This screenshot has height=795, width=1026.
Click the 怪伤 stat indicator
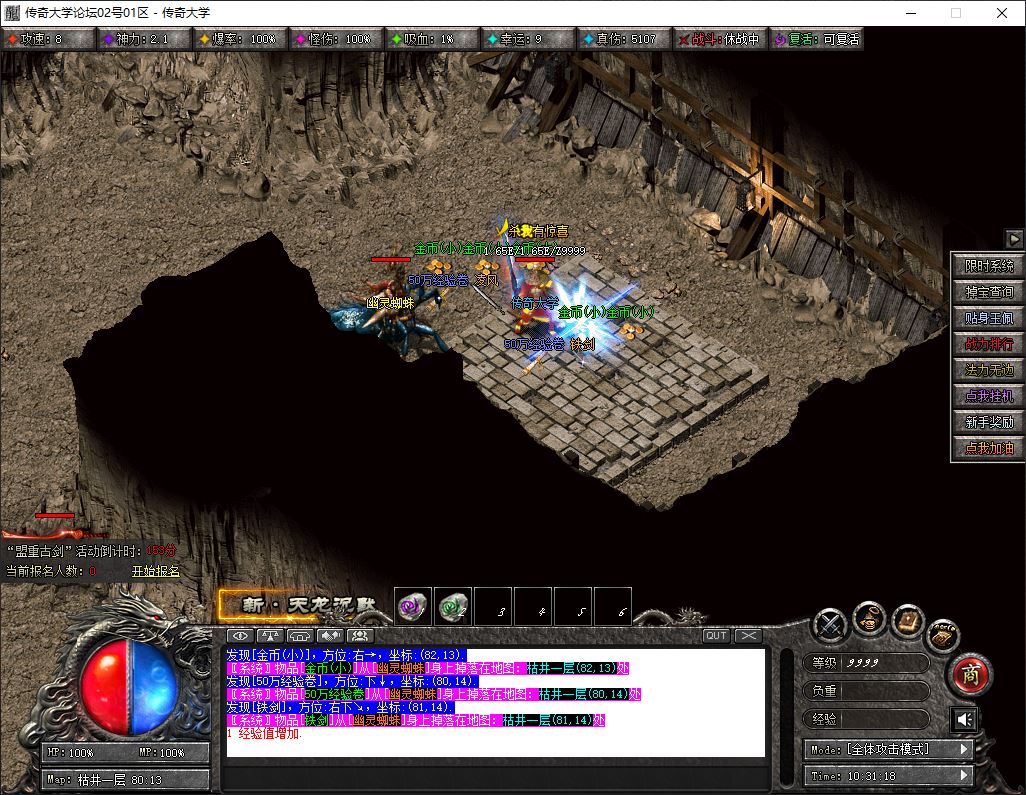point(336,39)
